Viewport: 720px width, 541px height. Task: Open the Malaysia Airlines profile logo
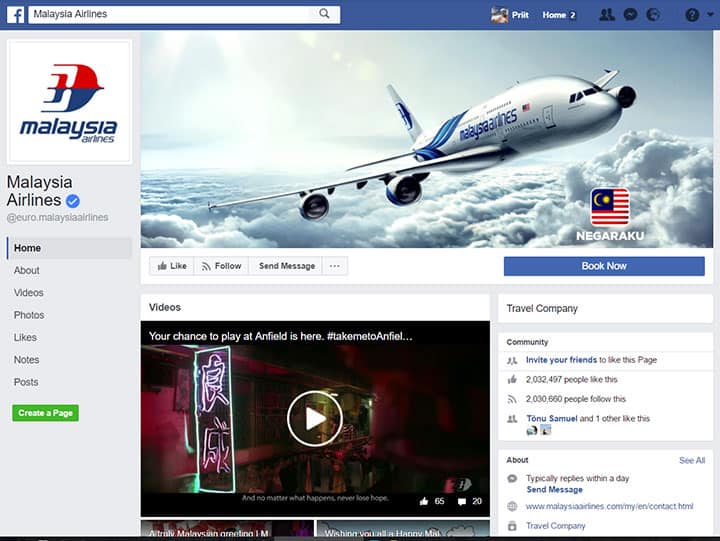pyautogui.click(x=69, y=102)
